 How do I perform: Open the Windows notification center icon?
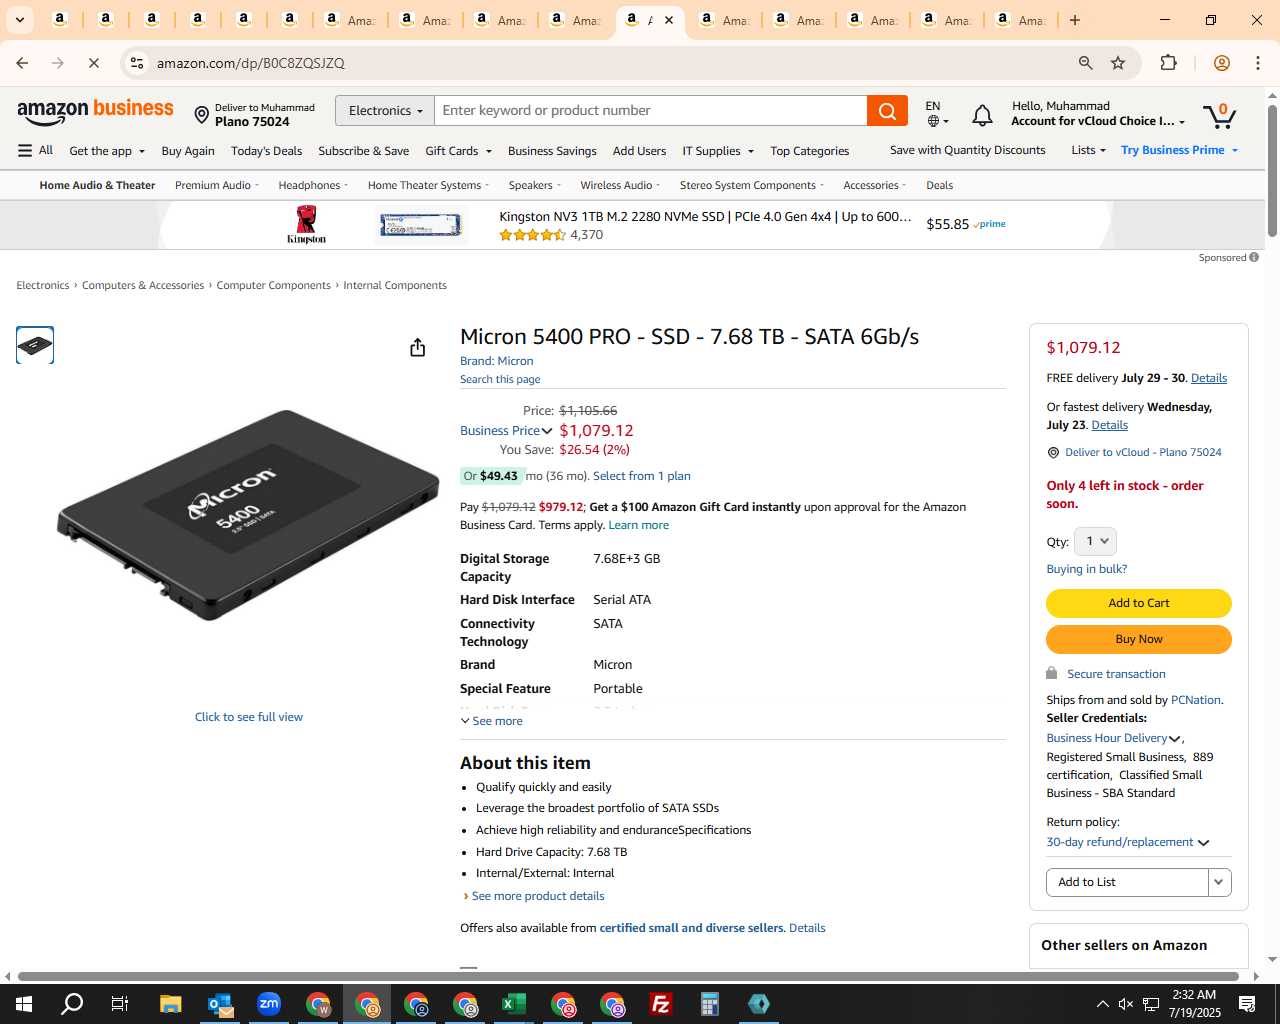(x=1247, y=1004)
